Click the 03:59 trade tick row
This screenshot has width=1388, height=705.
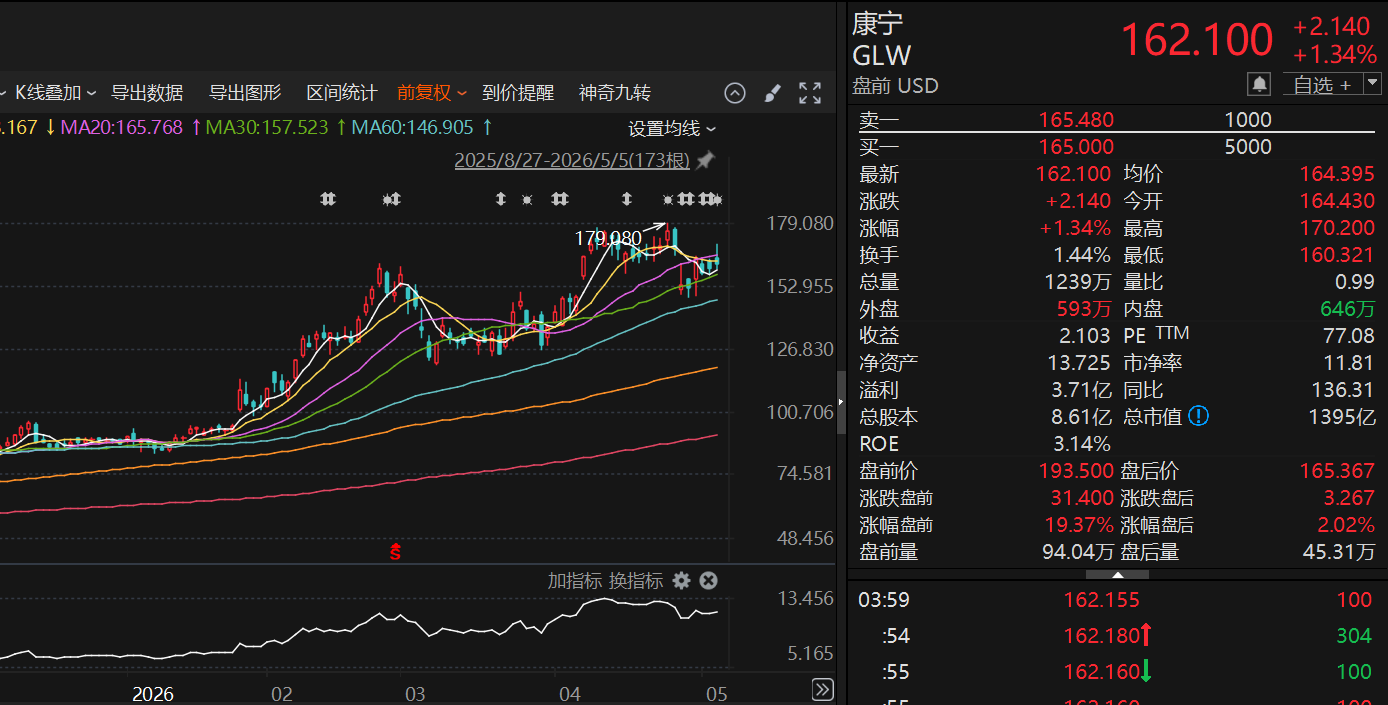click(x=1117, y=600)
